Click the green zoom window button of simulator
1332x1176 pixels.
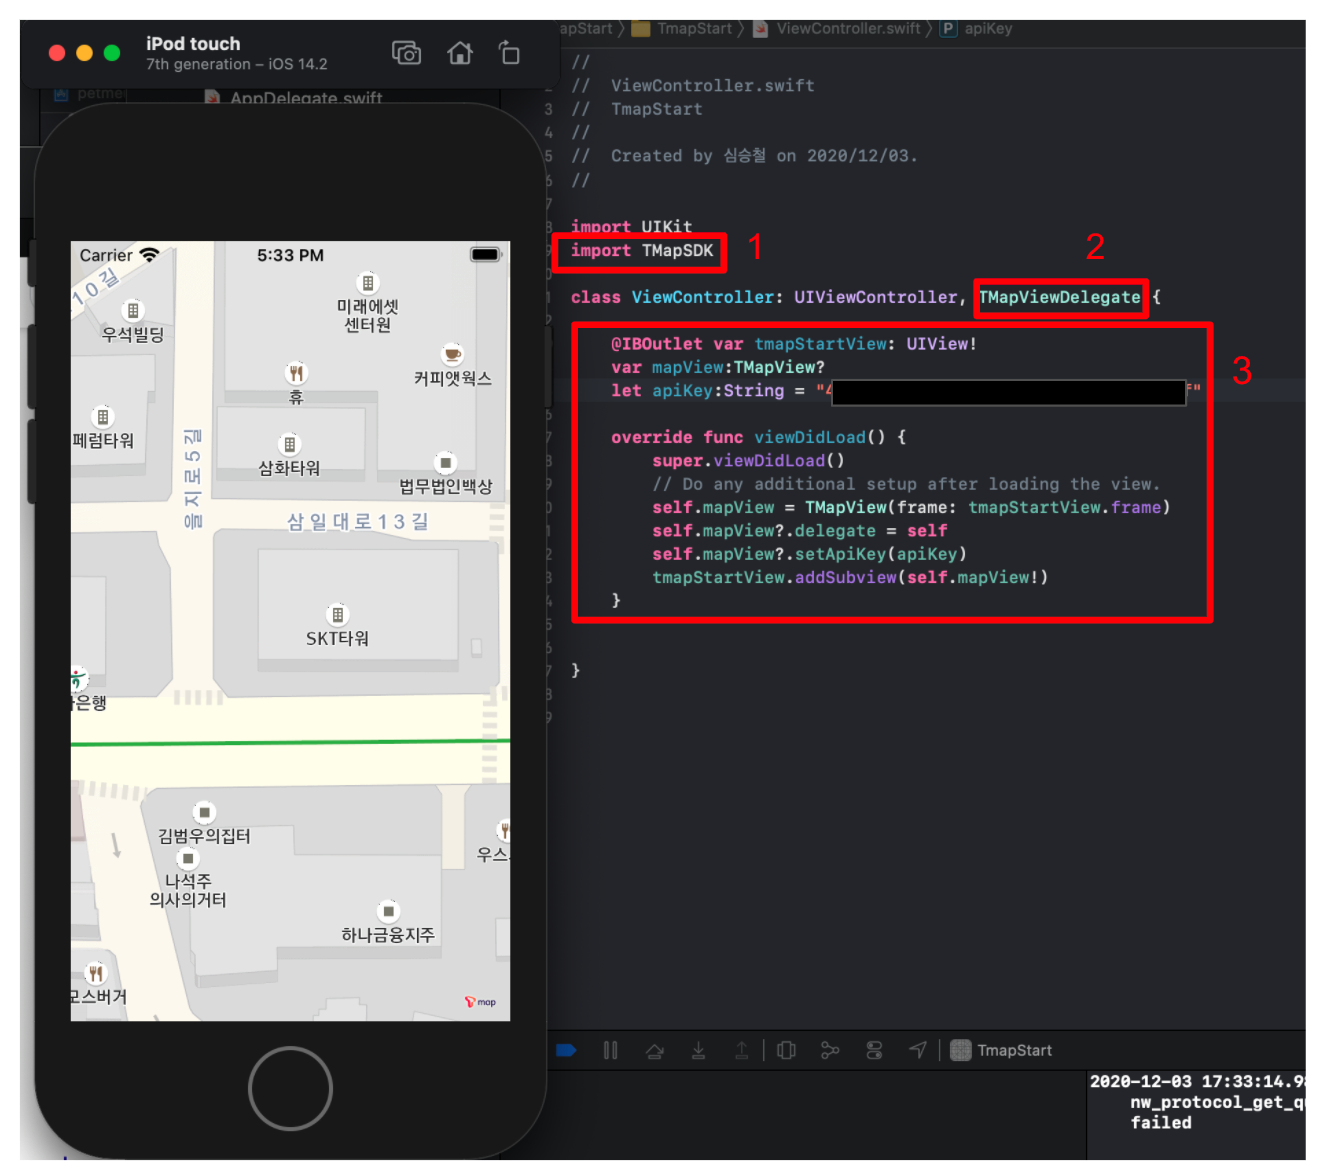point(112,53)
